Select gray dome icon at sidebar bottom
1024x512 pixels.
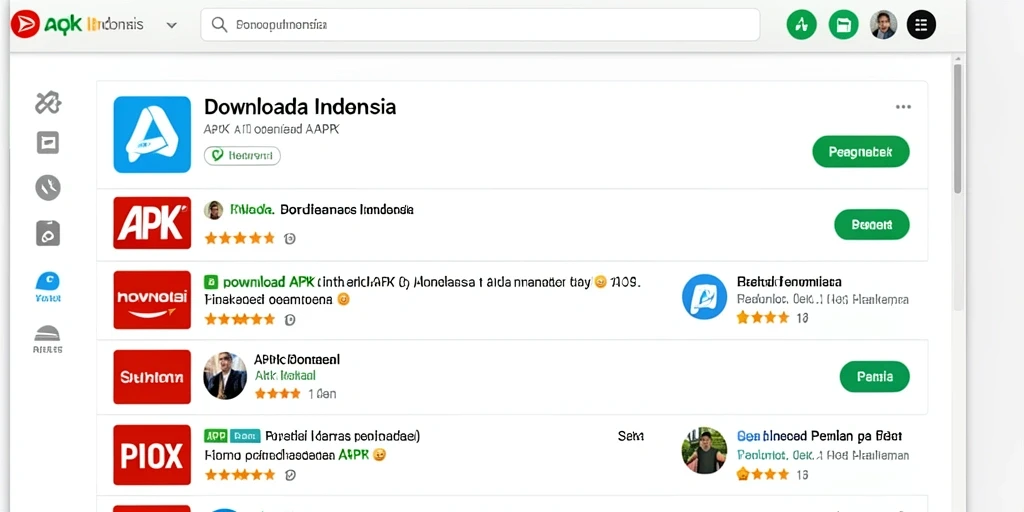click(x=47, y=339)
